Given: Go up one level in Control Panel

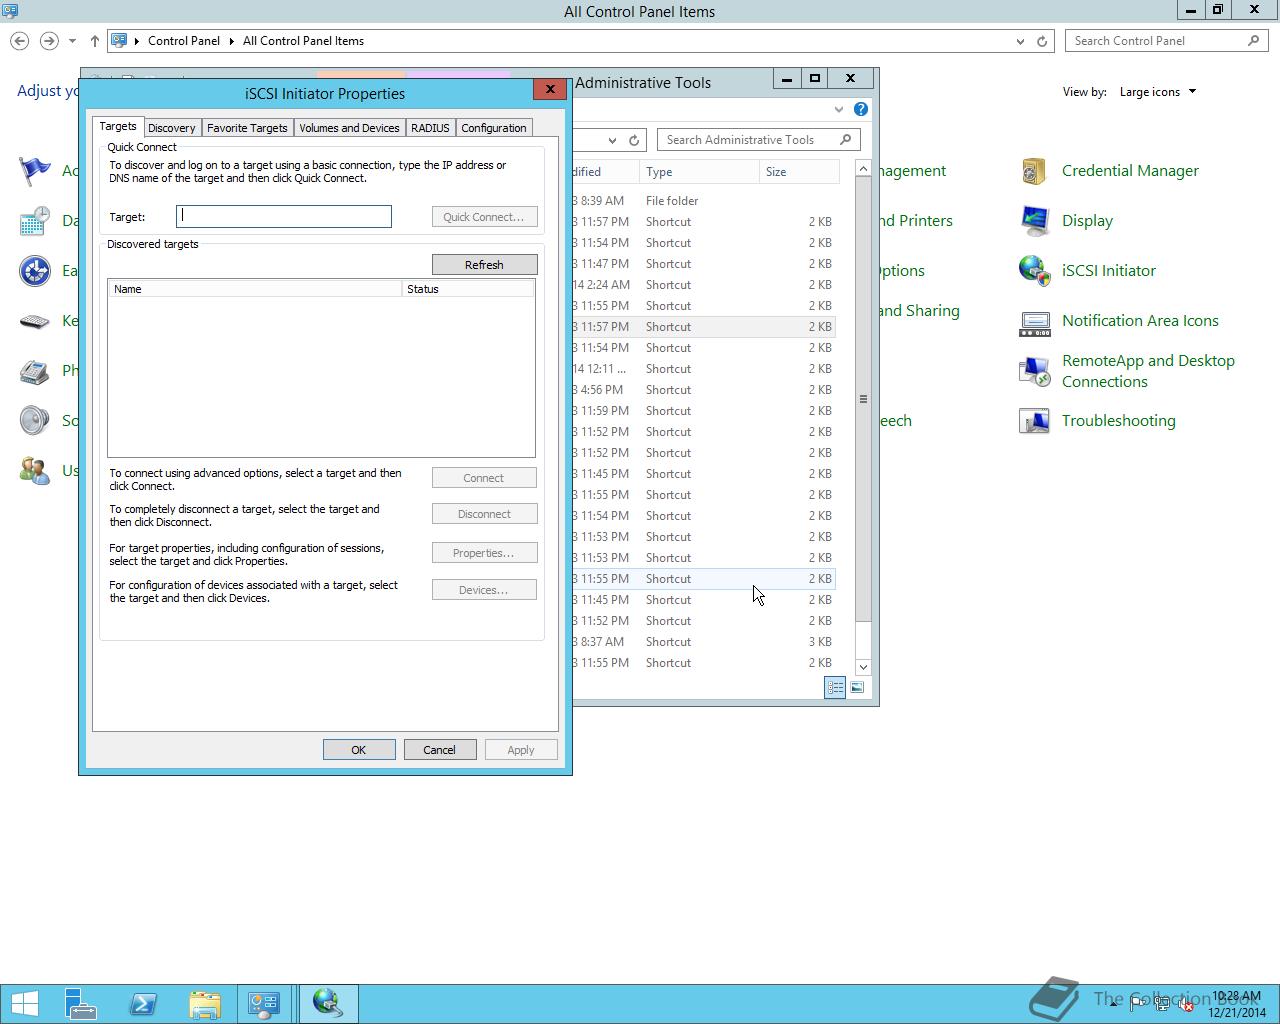Looking at the screenshot, I should [x=95, y=41].
